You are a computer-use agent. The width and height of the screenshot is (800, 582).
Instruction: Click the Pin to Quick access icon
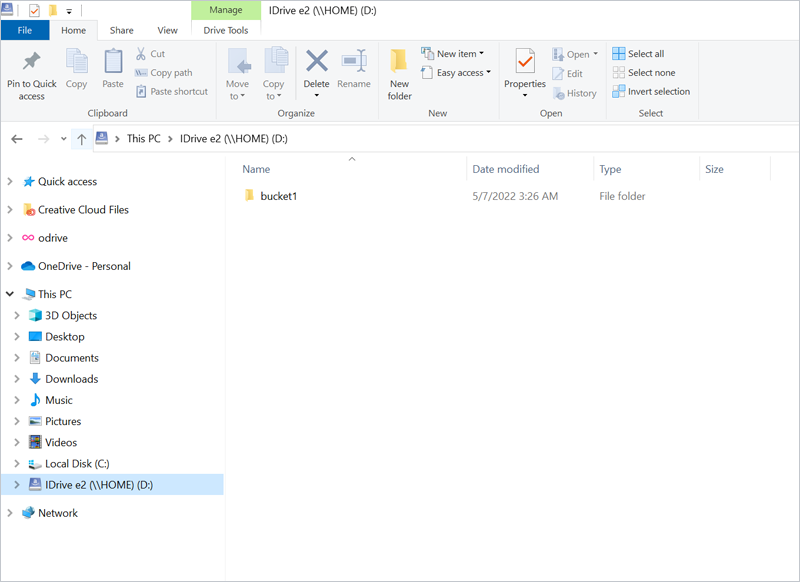click(31, 62)
